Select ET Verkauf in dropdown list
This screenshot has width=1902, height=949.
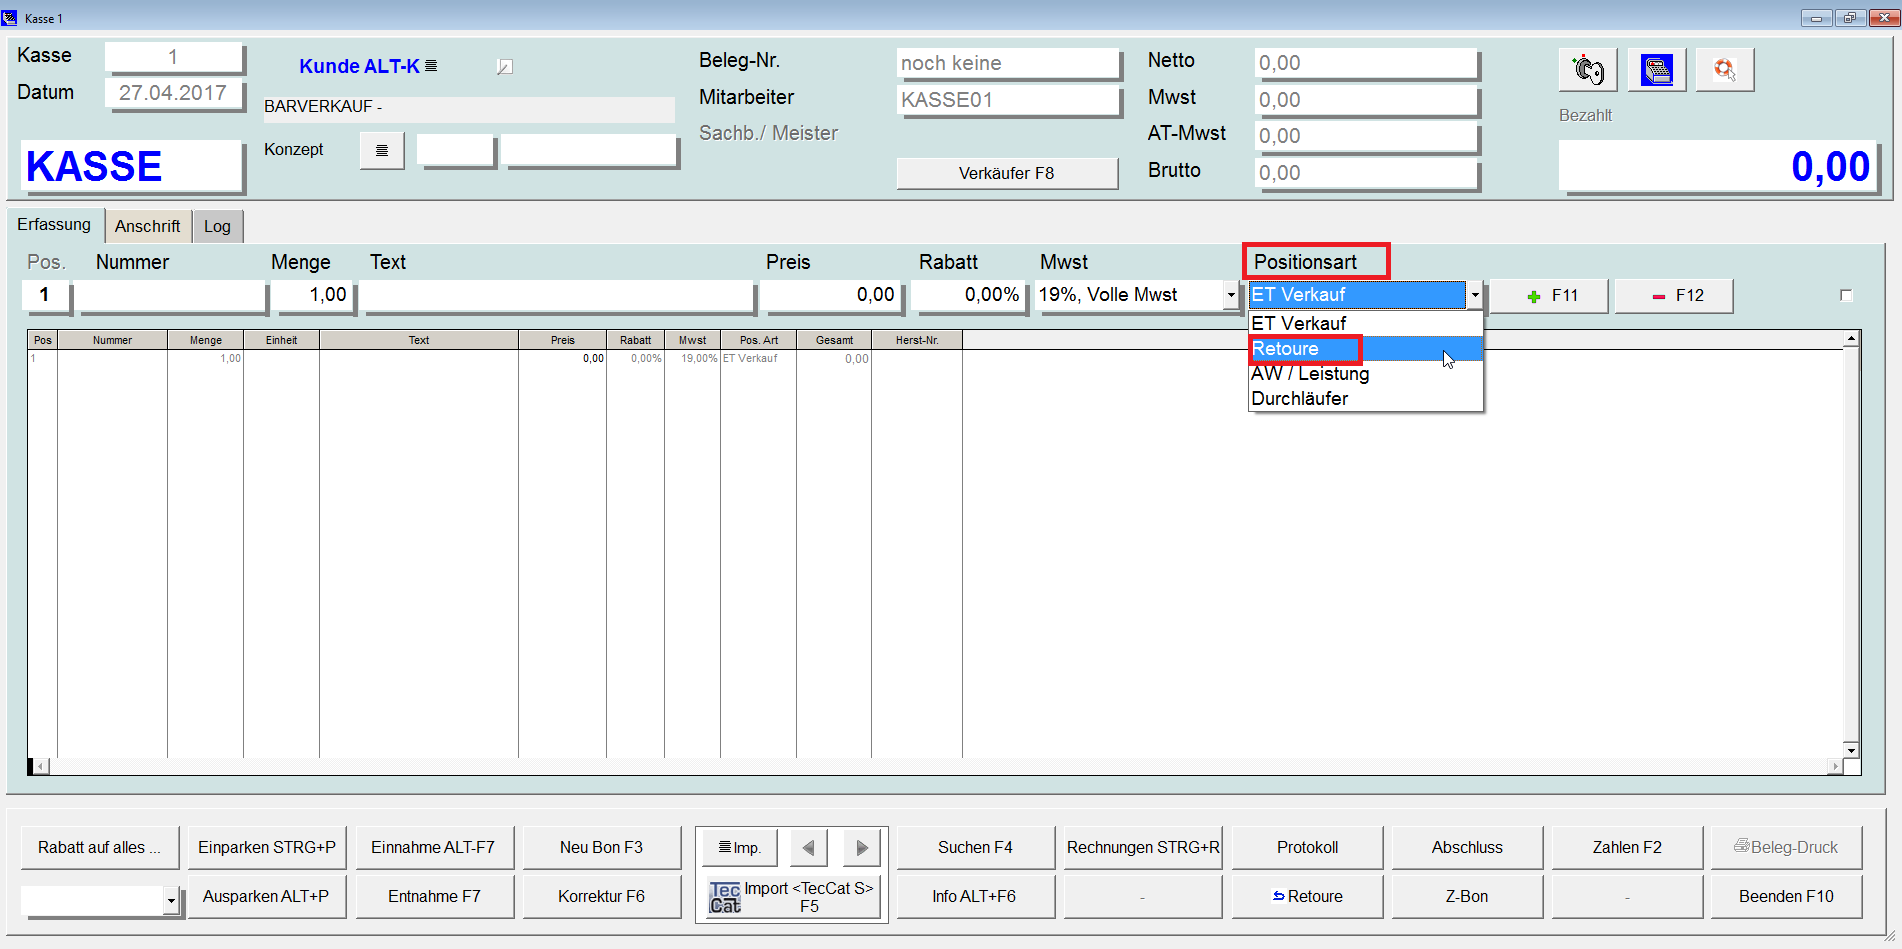1365,324
